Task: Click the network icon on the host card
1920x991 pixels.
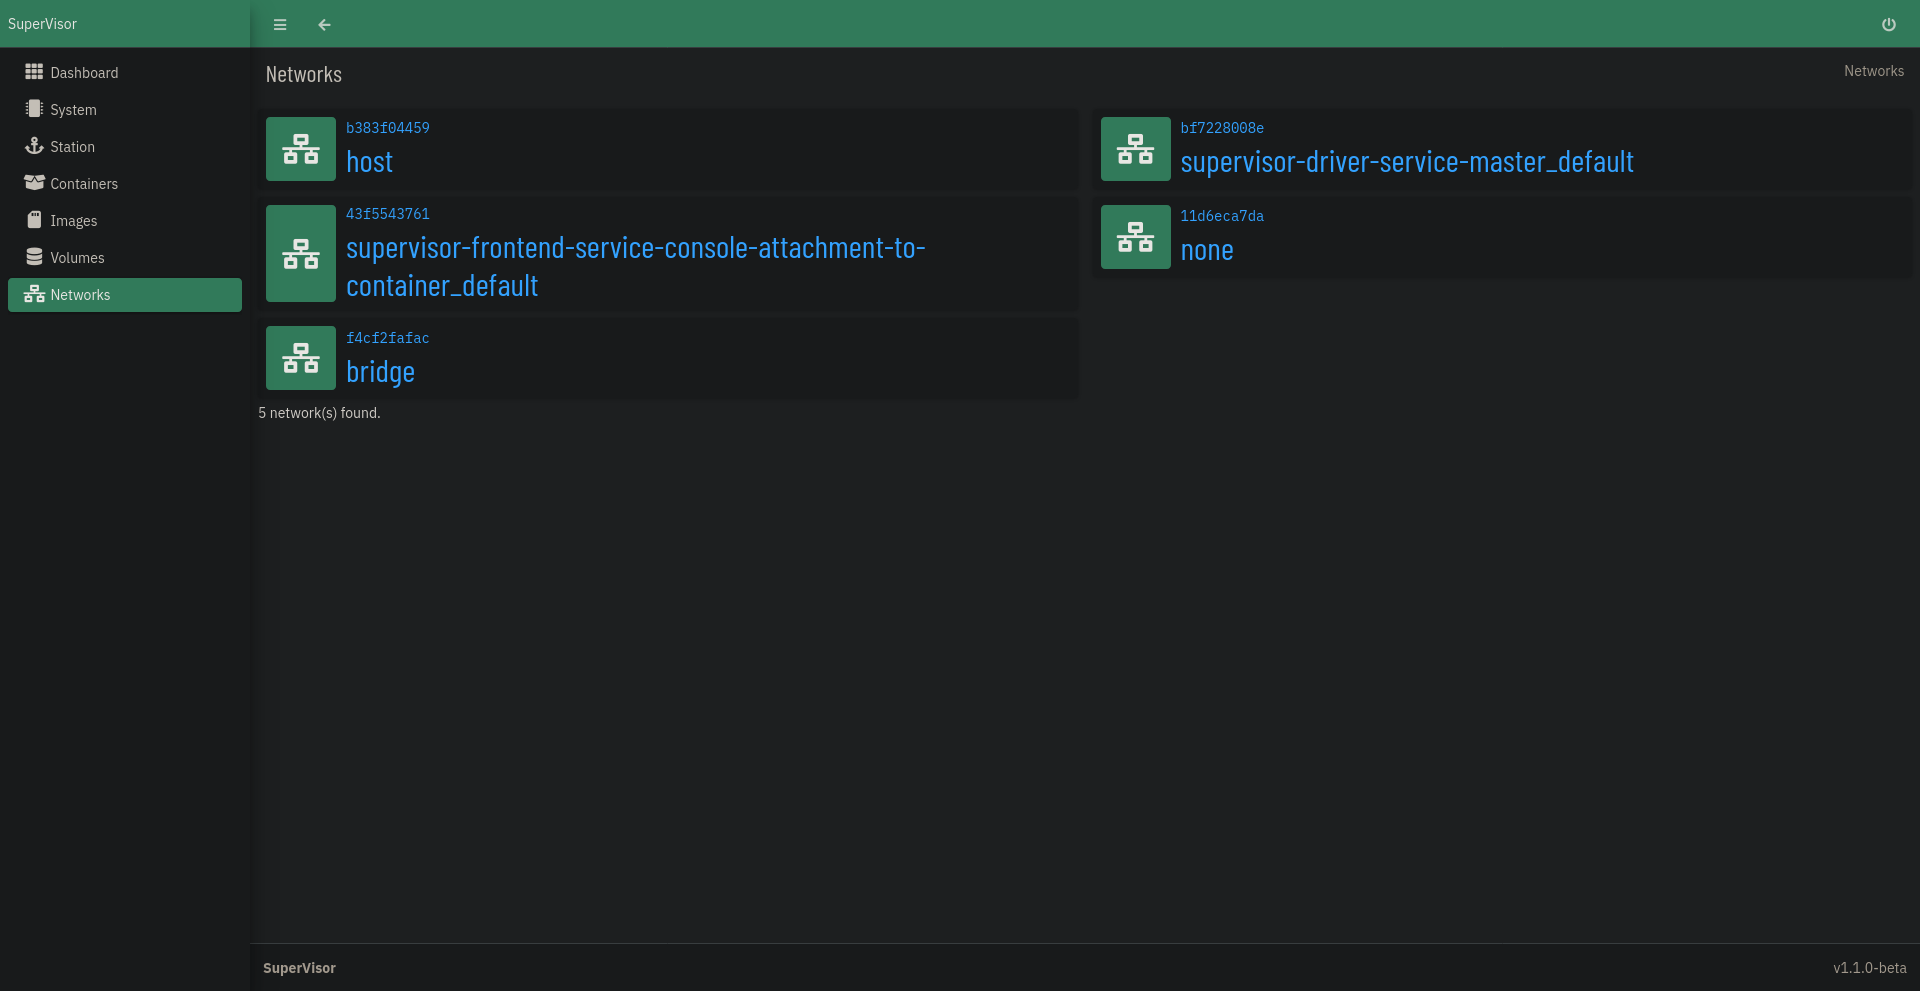Action: [300, 148]
